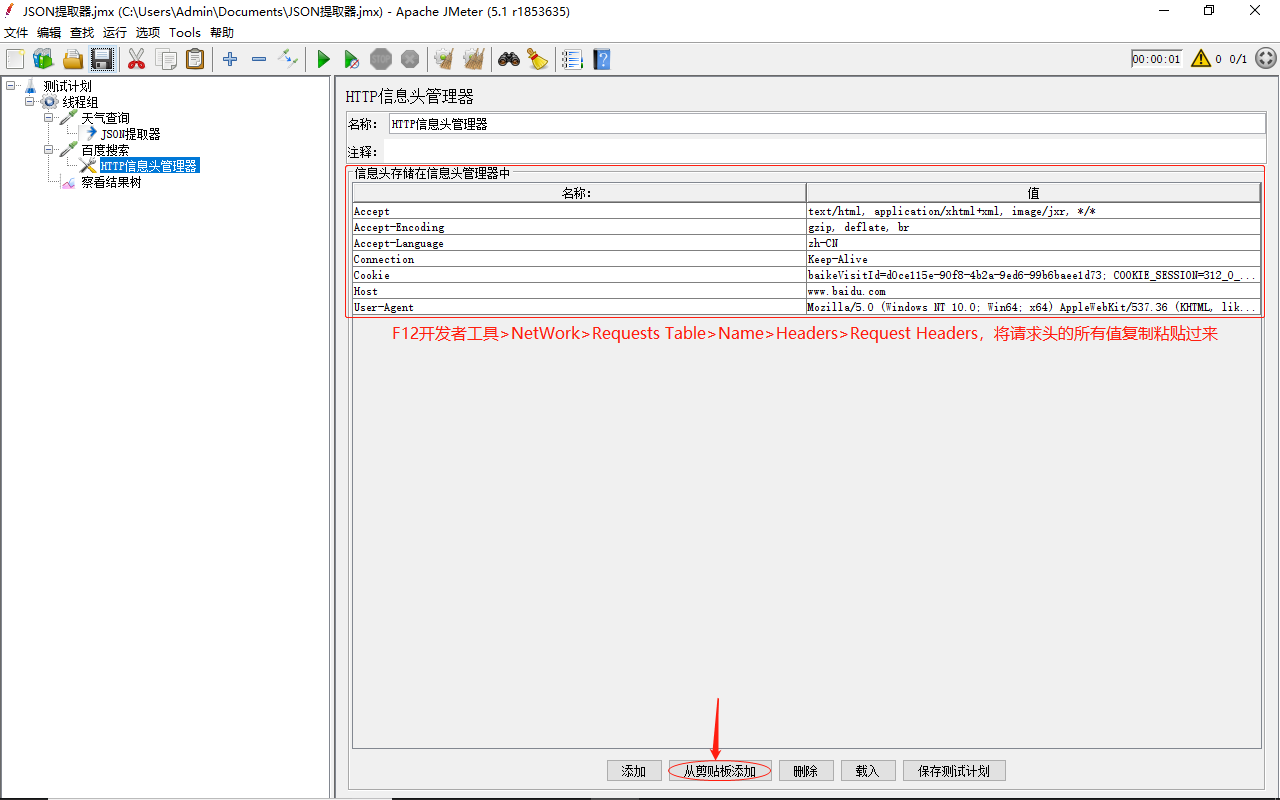The image size is (1280, 800).
Task: Click the 名称 input field
Action: click(827, 124)
